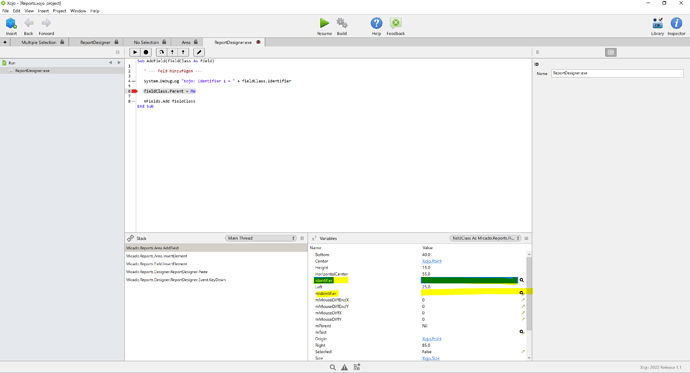Click the Insert toolbar icon
Image resolution: width=690 pixels, height=373 pixels.
(11, 24)
